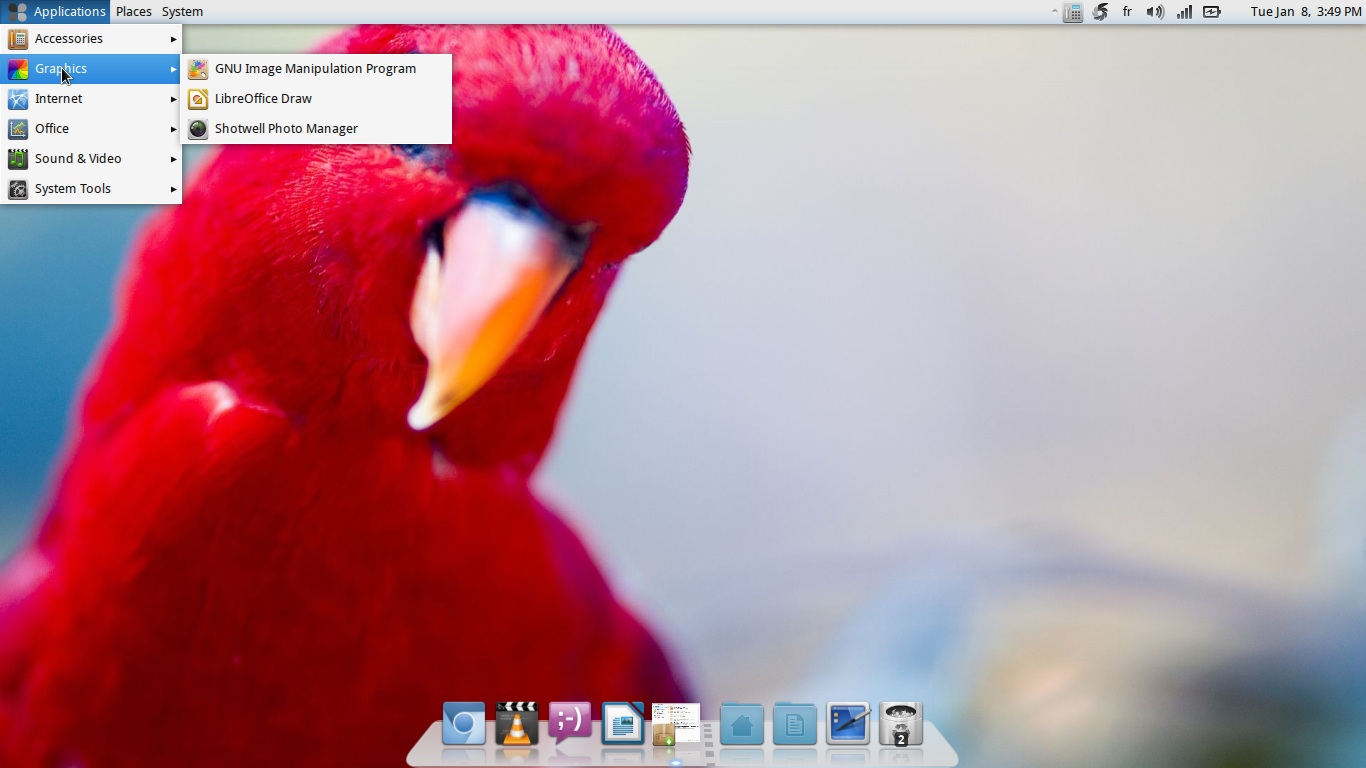Select the Graphics category
The height and width of the screenshot is (768, 1366).
[x=91, y=69]
